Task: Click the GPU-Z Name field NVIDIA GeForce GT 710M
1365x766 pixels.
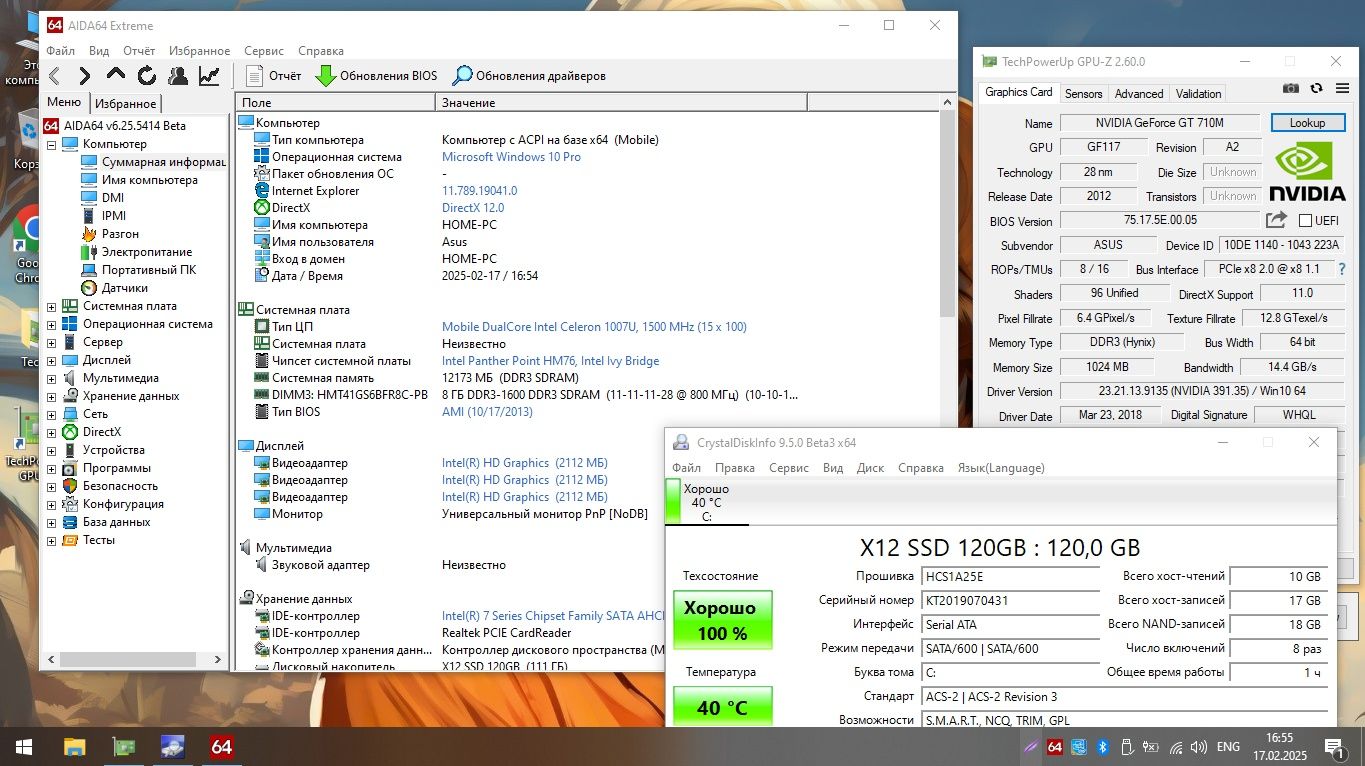Action: (x=1160, y=123)
